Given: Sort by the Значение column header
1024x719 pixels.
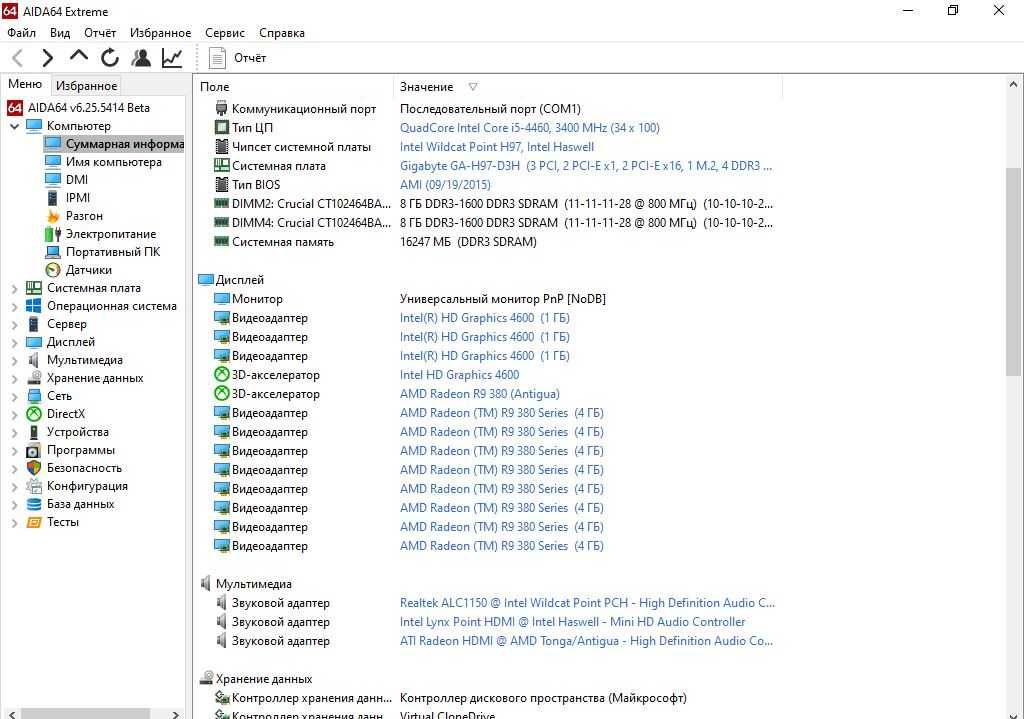Looking at the screenshot, I should click(426, 87).
